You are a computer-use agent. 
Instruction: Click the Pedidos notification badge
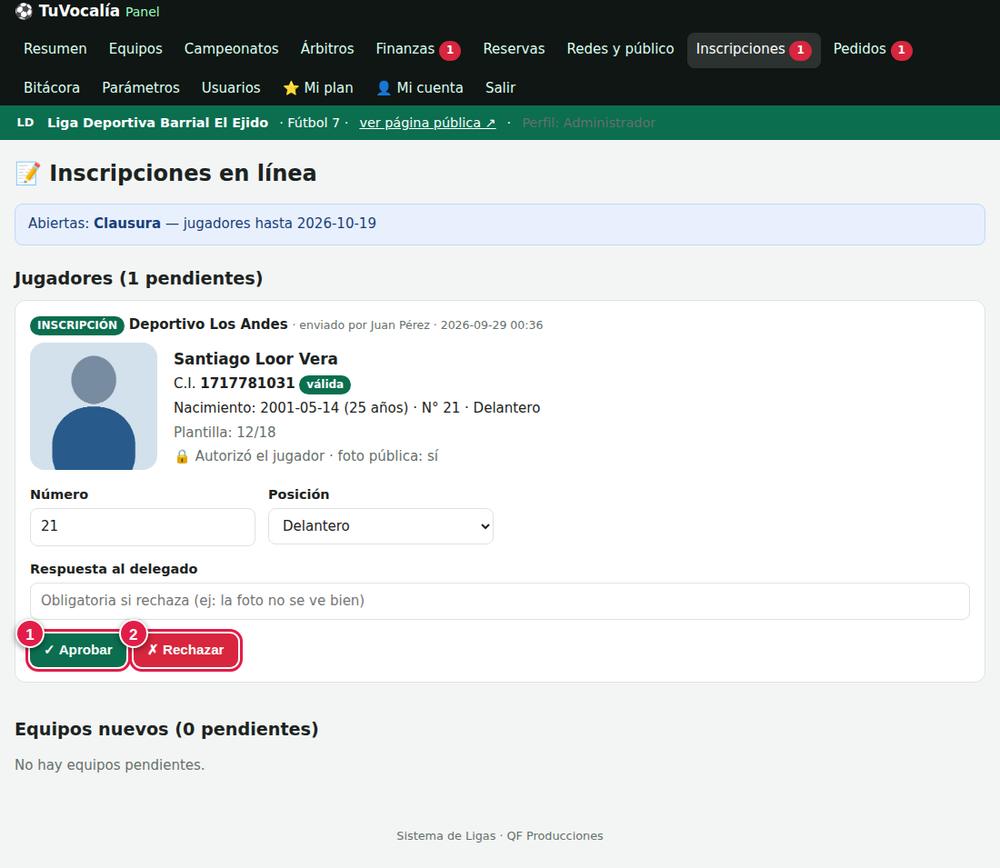901,50
